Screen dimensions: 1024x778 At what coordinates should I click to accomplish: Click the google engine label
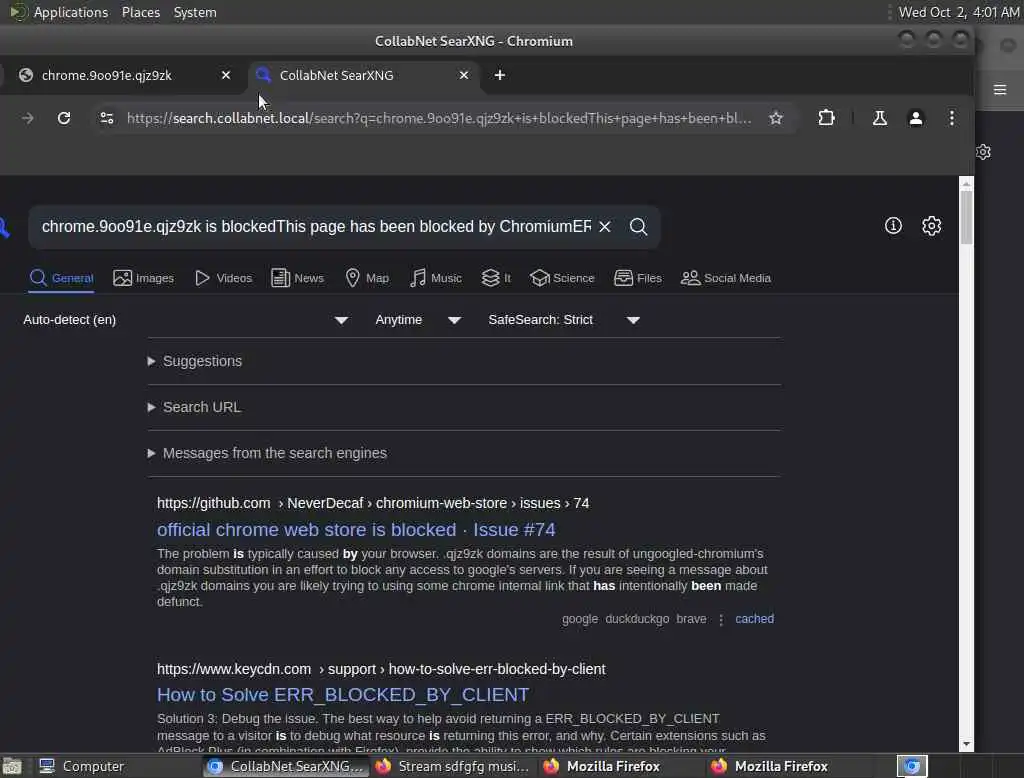click(580, 619)
